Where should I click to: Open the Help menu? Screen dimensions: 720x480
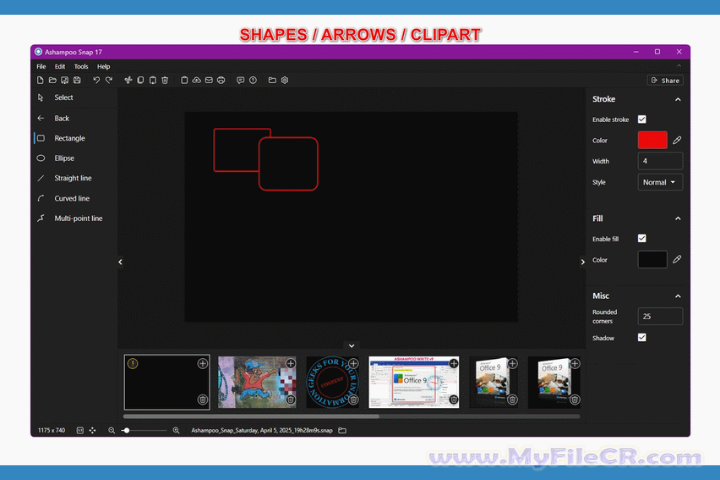pyautogui.click(x=104, y=67)
